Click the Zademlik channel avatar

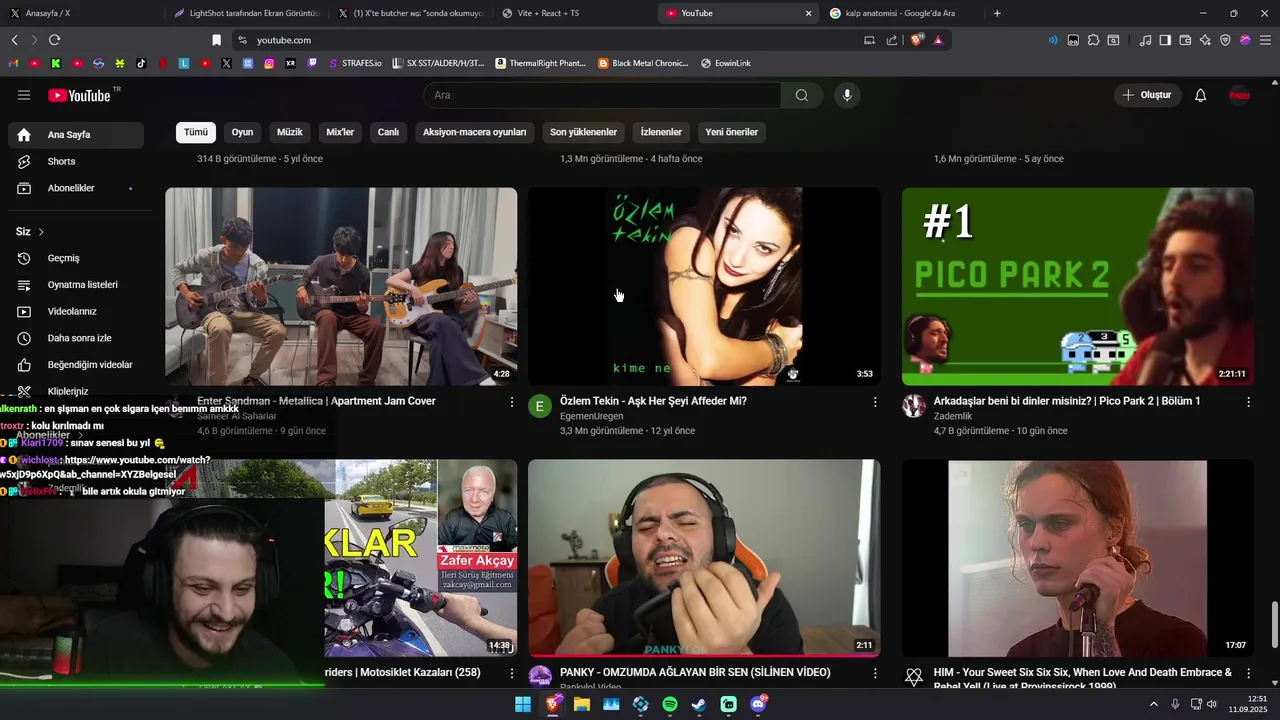click(x=914, y=406)
